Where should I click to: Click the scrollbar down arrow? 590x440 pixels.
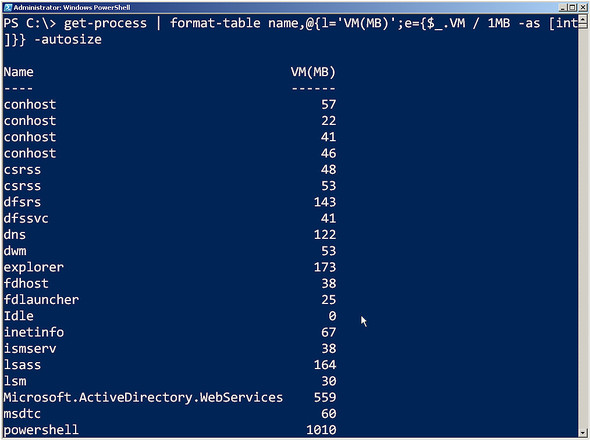[583, 432]
